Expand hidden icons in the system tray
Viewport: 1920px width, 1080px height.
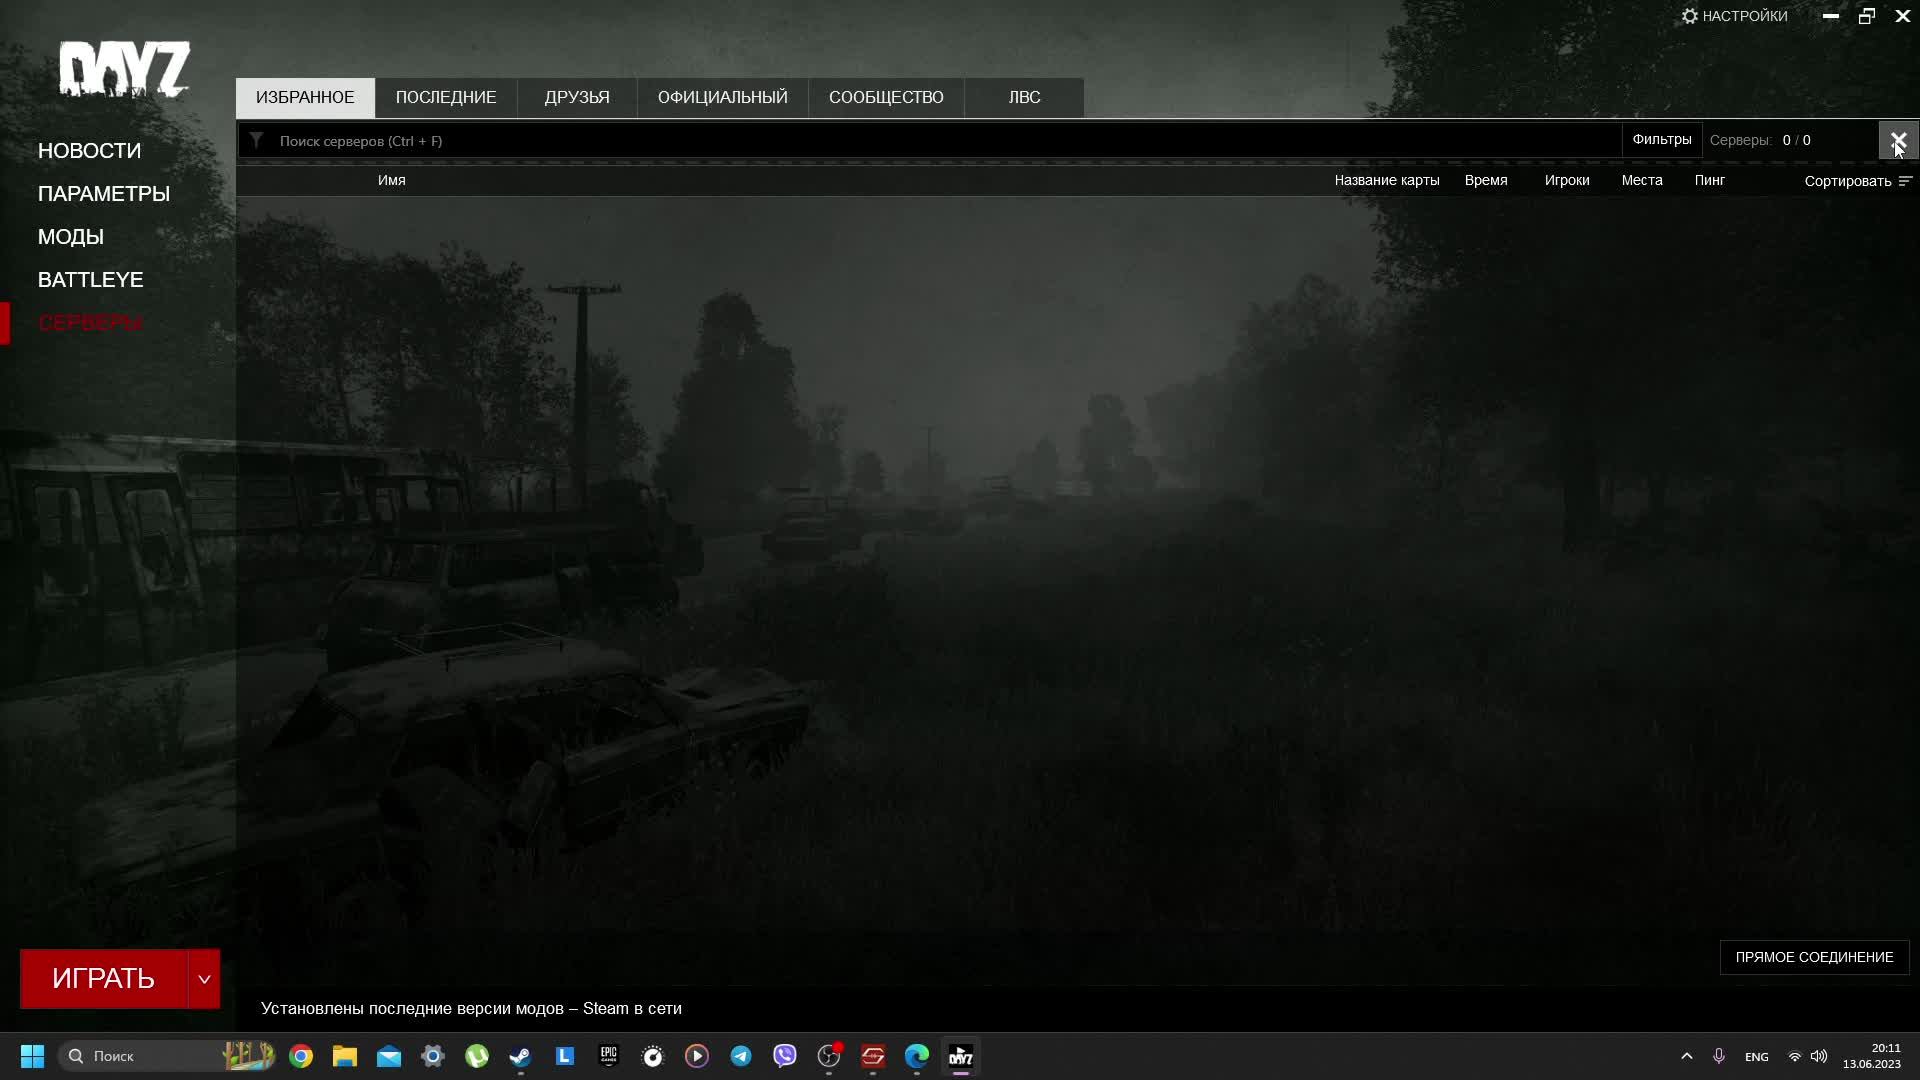click(x=1687, y=1056)
